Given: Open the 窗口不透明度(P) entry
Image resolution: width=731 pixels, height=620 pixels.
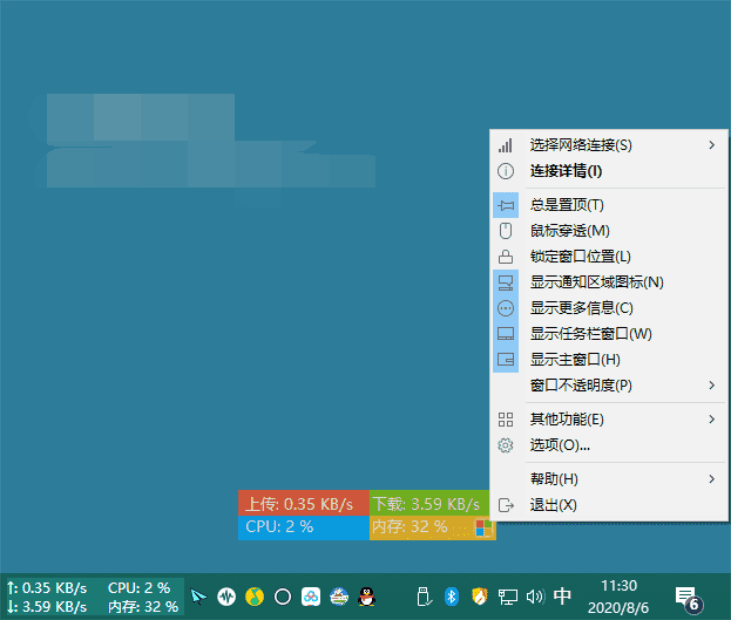Looking at the screenshot, I should click(x=609, y=386).
